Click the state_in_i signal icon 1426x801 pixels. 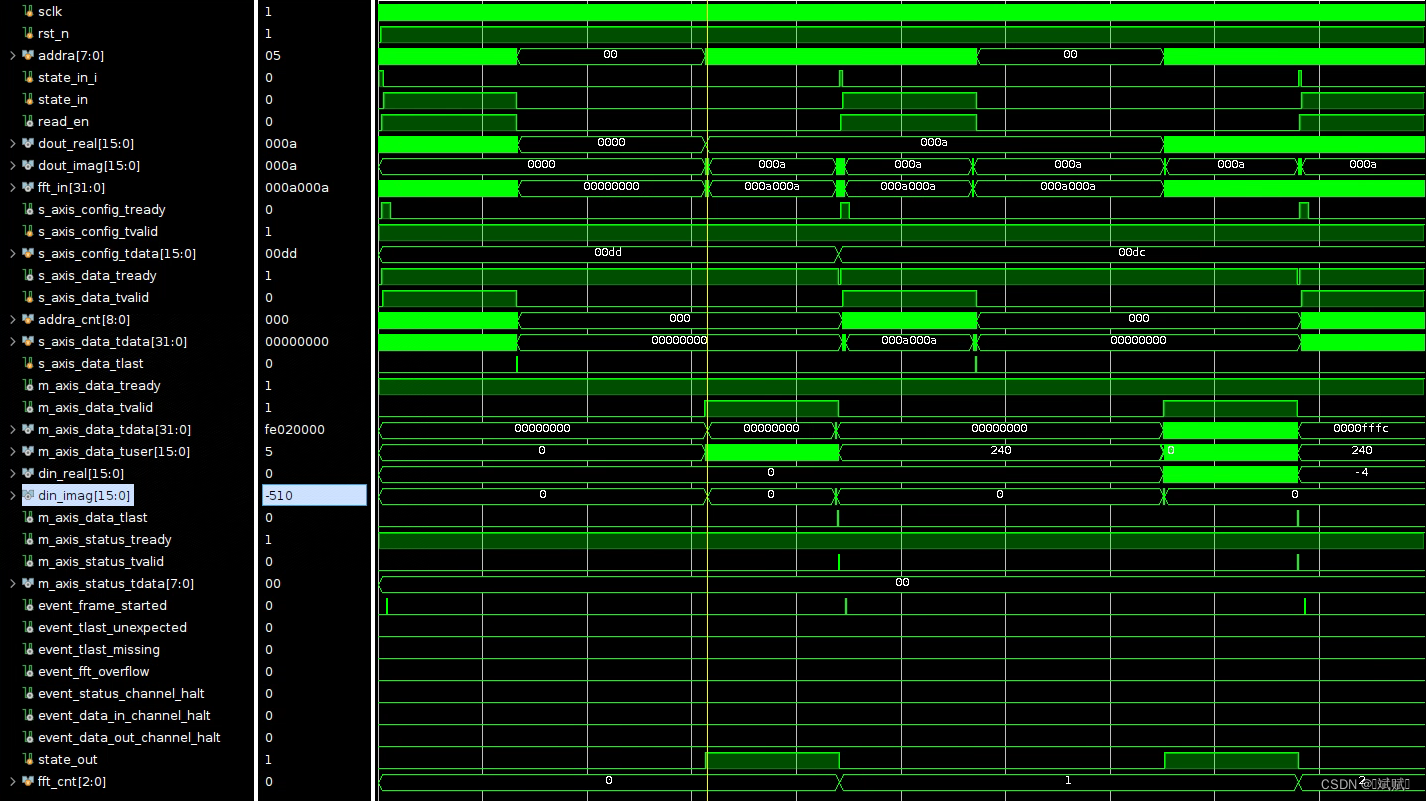[28, 78]
